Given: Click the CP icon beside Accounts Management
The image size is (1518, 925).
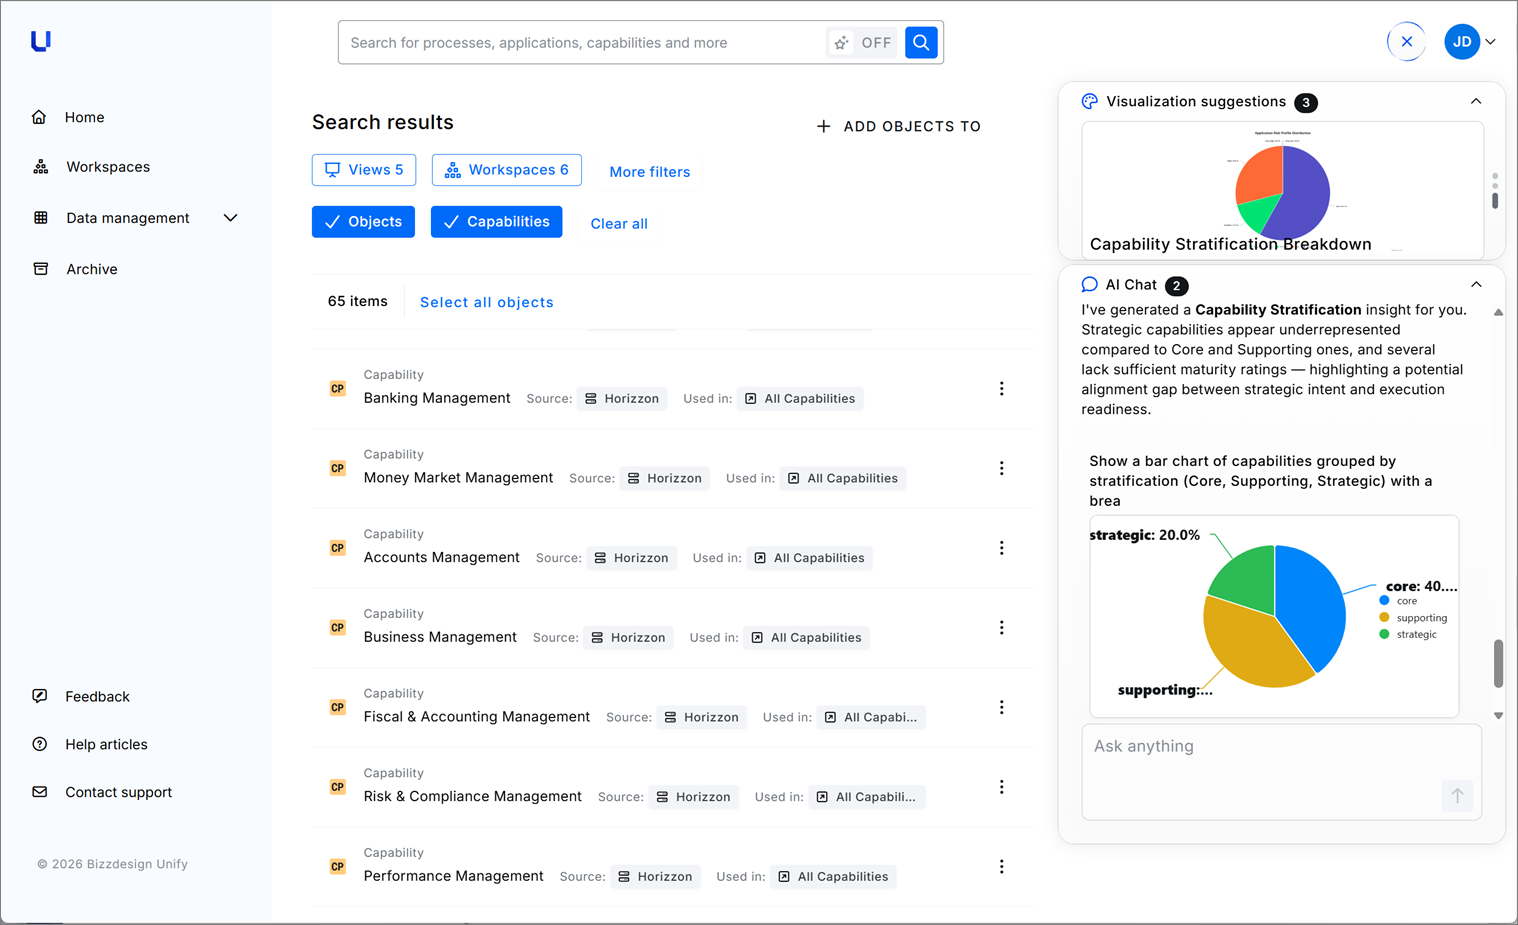Looking at the screenshot, I should tap(338, 548).
